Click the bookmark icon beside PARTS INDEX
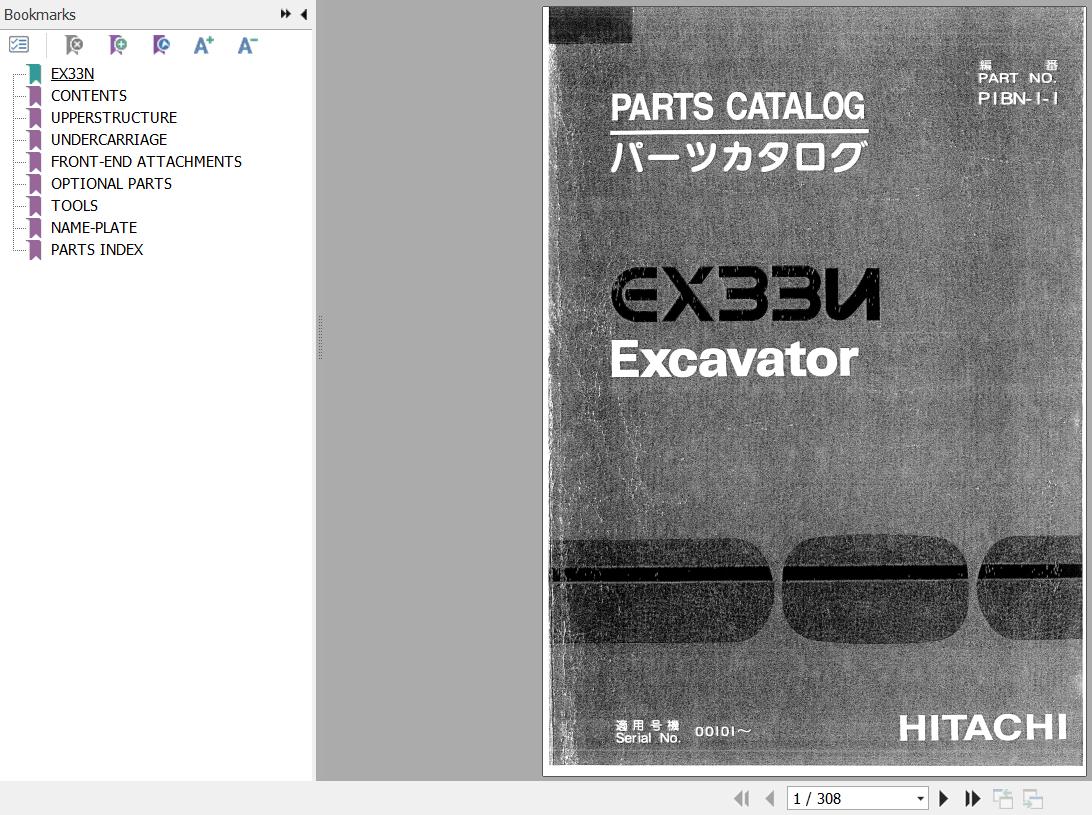The width and height of the screenshot is (1092, 815). pos(35,250)
